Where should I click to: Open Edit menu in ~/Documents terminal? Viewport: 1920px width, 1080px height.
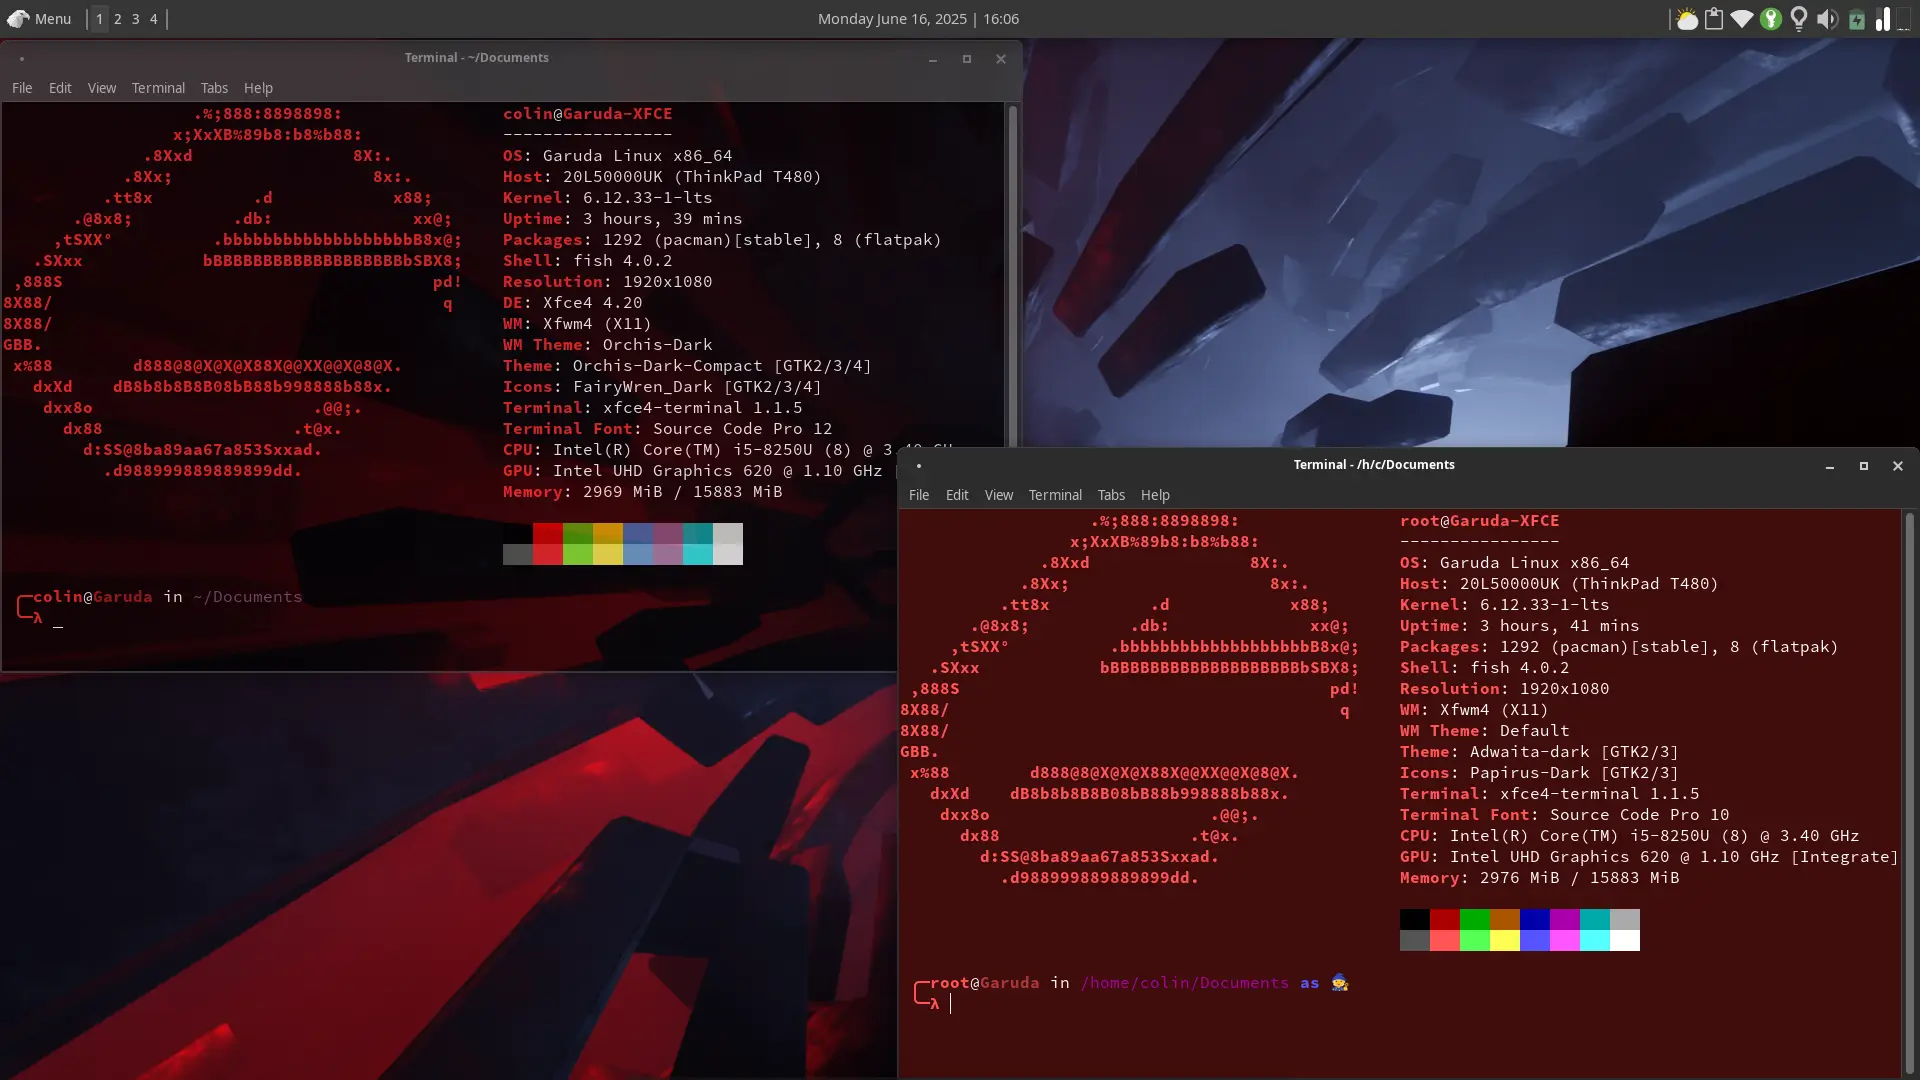click(x=60, y=88)
